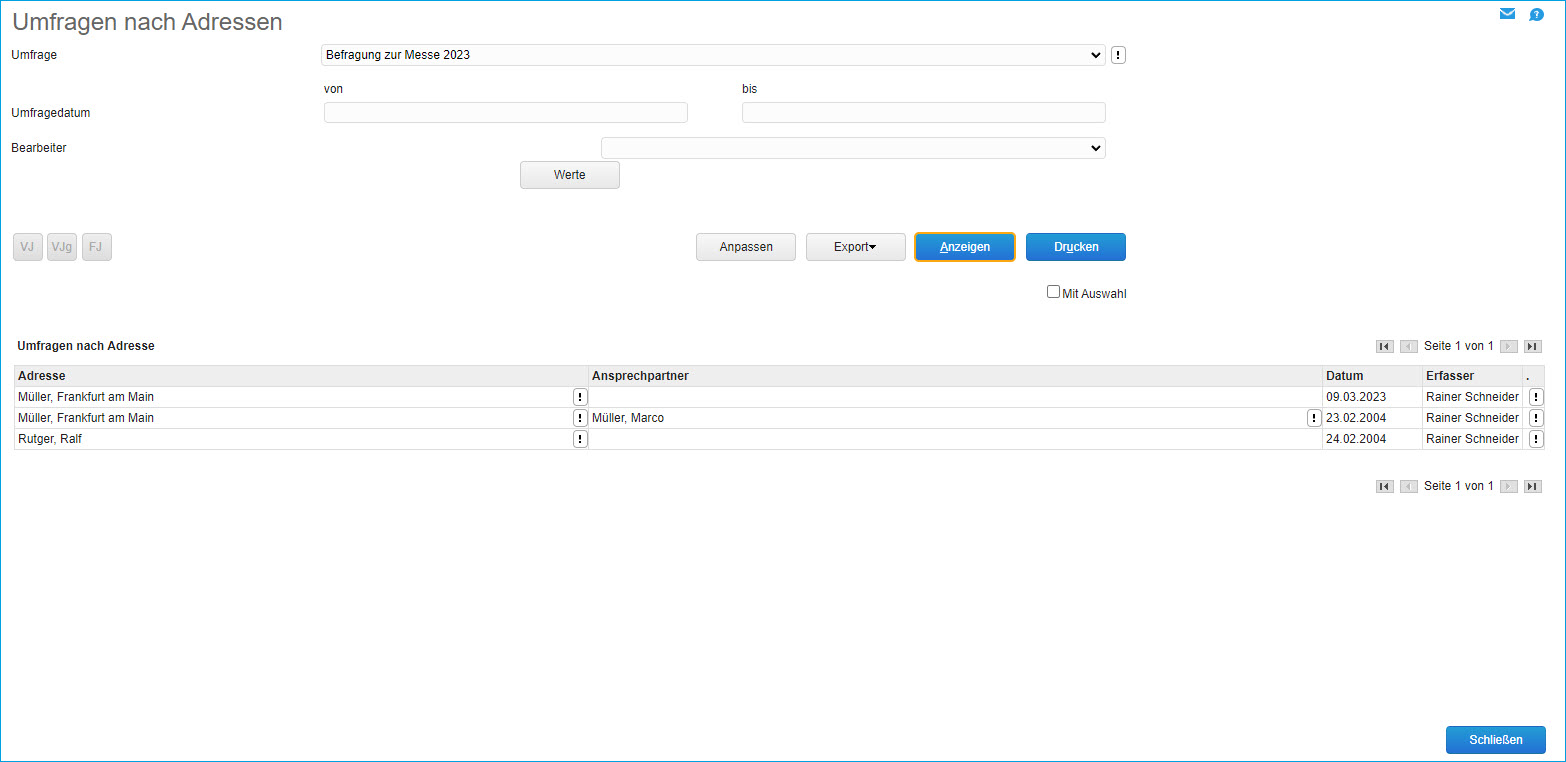Open address details icon for Rutger, Ralf
The image size is (1566, 762).
tap(580, 439)
